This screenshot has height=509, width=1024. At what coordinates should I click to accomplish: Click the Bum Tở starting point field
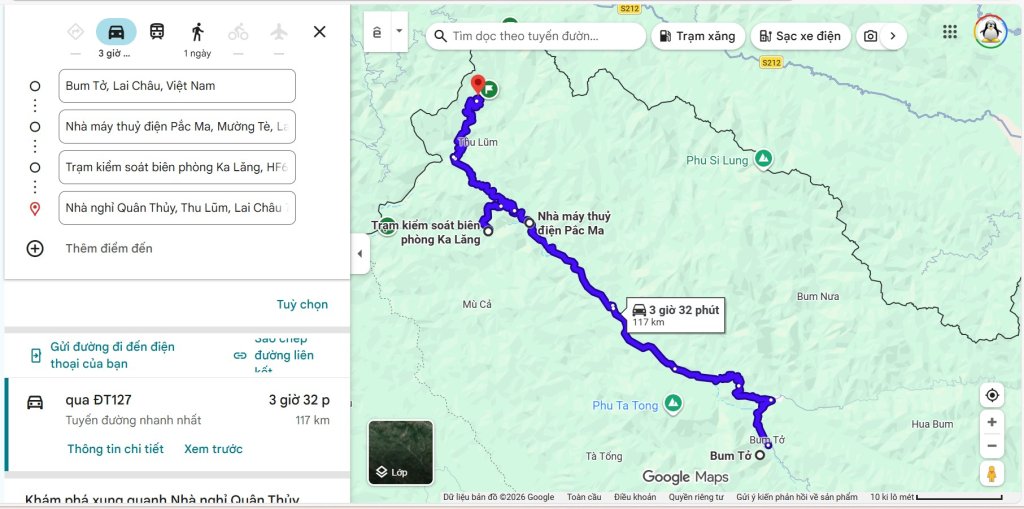click(177, 86)
